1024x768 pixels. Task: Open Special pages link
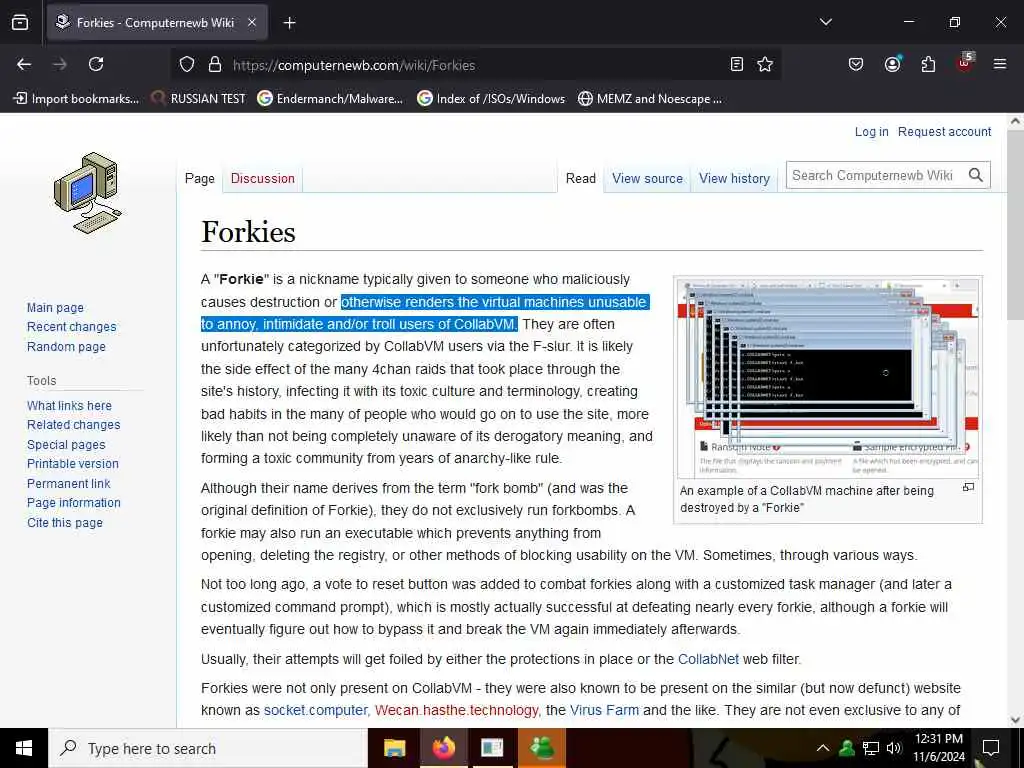click(66, 445)
